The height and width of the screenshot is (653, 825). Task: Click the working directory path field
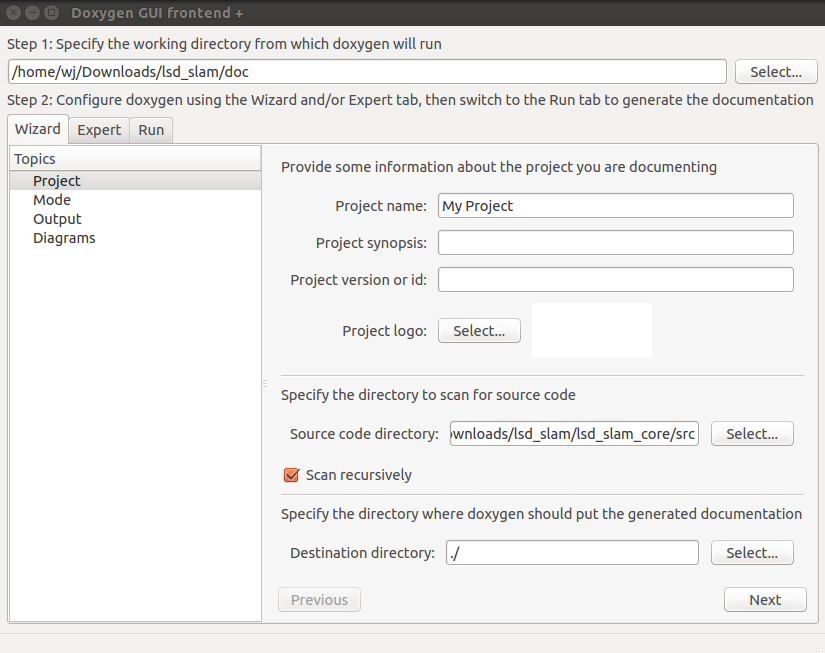click(x=367, y=72)
